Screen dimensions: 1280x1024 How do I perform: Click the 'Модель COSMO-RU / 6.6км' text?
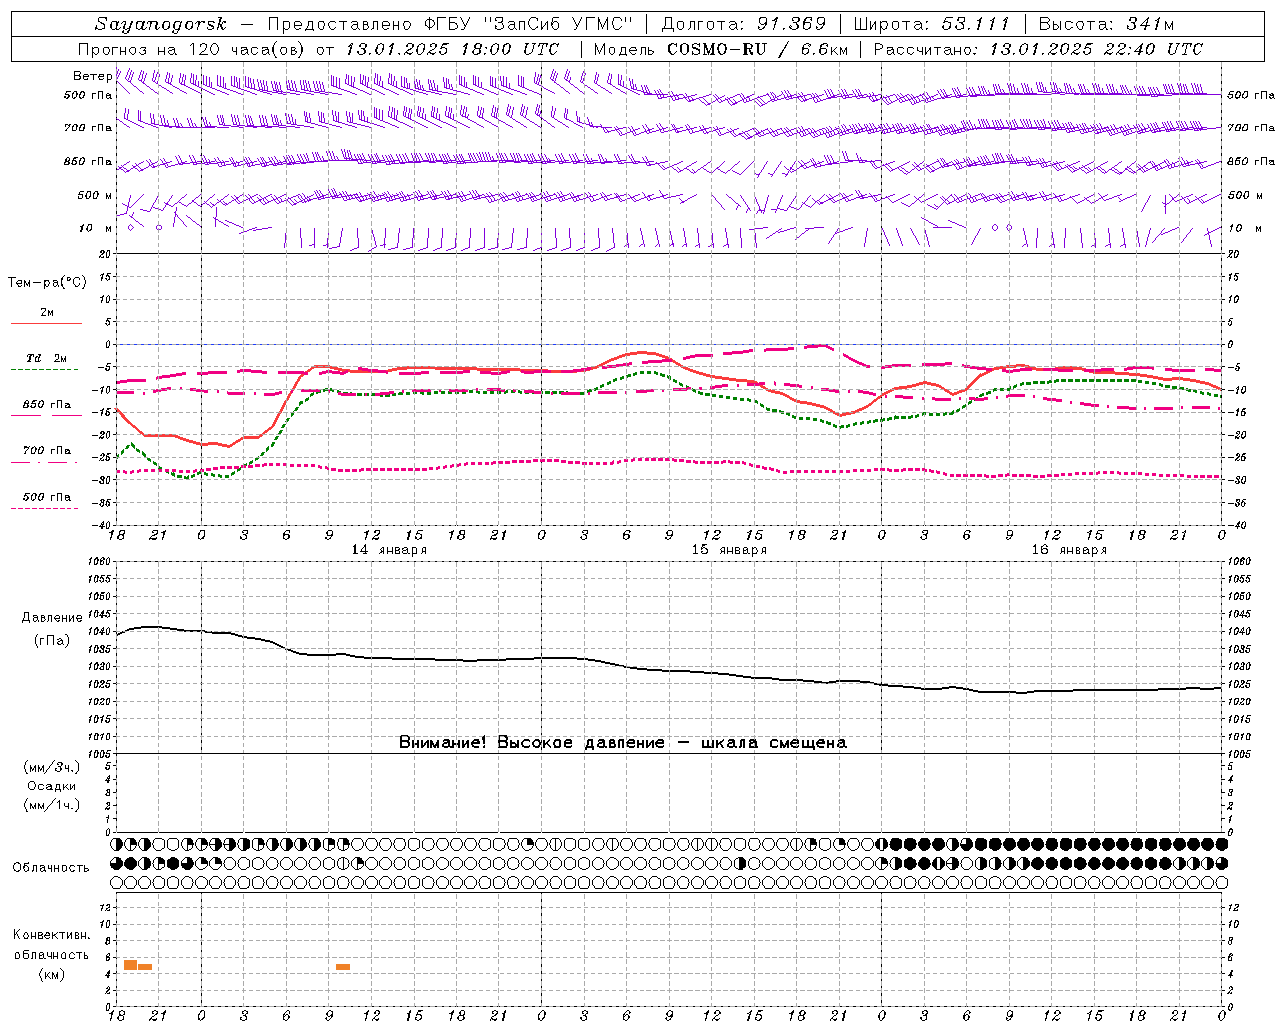coord(720,49)
